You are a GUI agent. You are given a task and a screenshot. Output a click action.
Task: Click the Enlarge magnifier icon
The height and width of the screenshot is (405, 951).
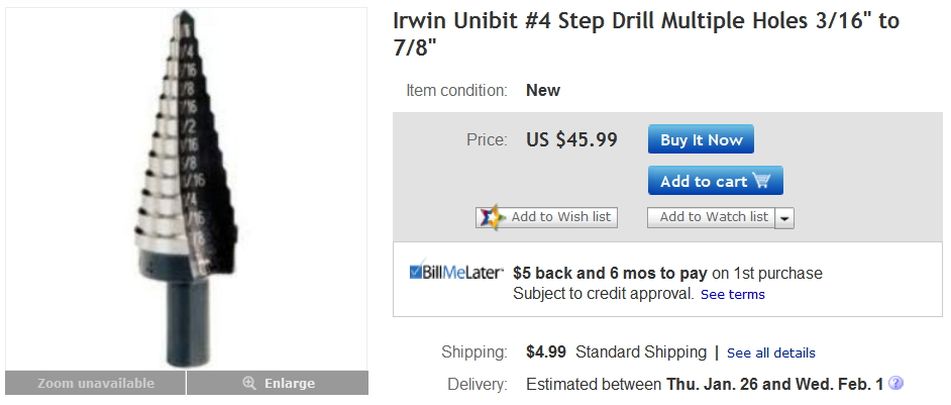250,383
